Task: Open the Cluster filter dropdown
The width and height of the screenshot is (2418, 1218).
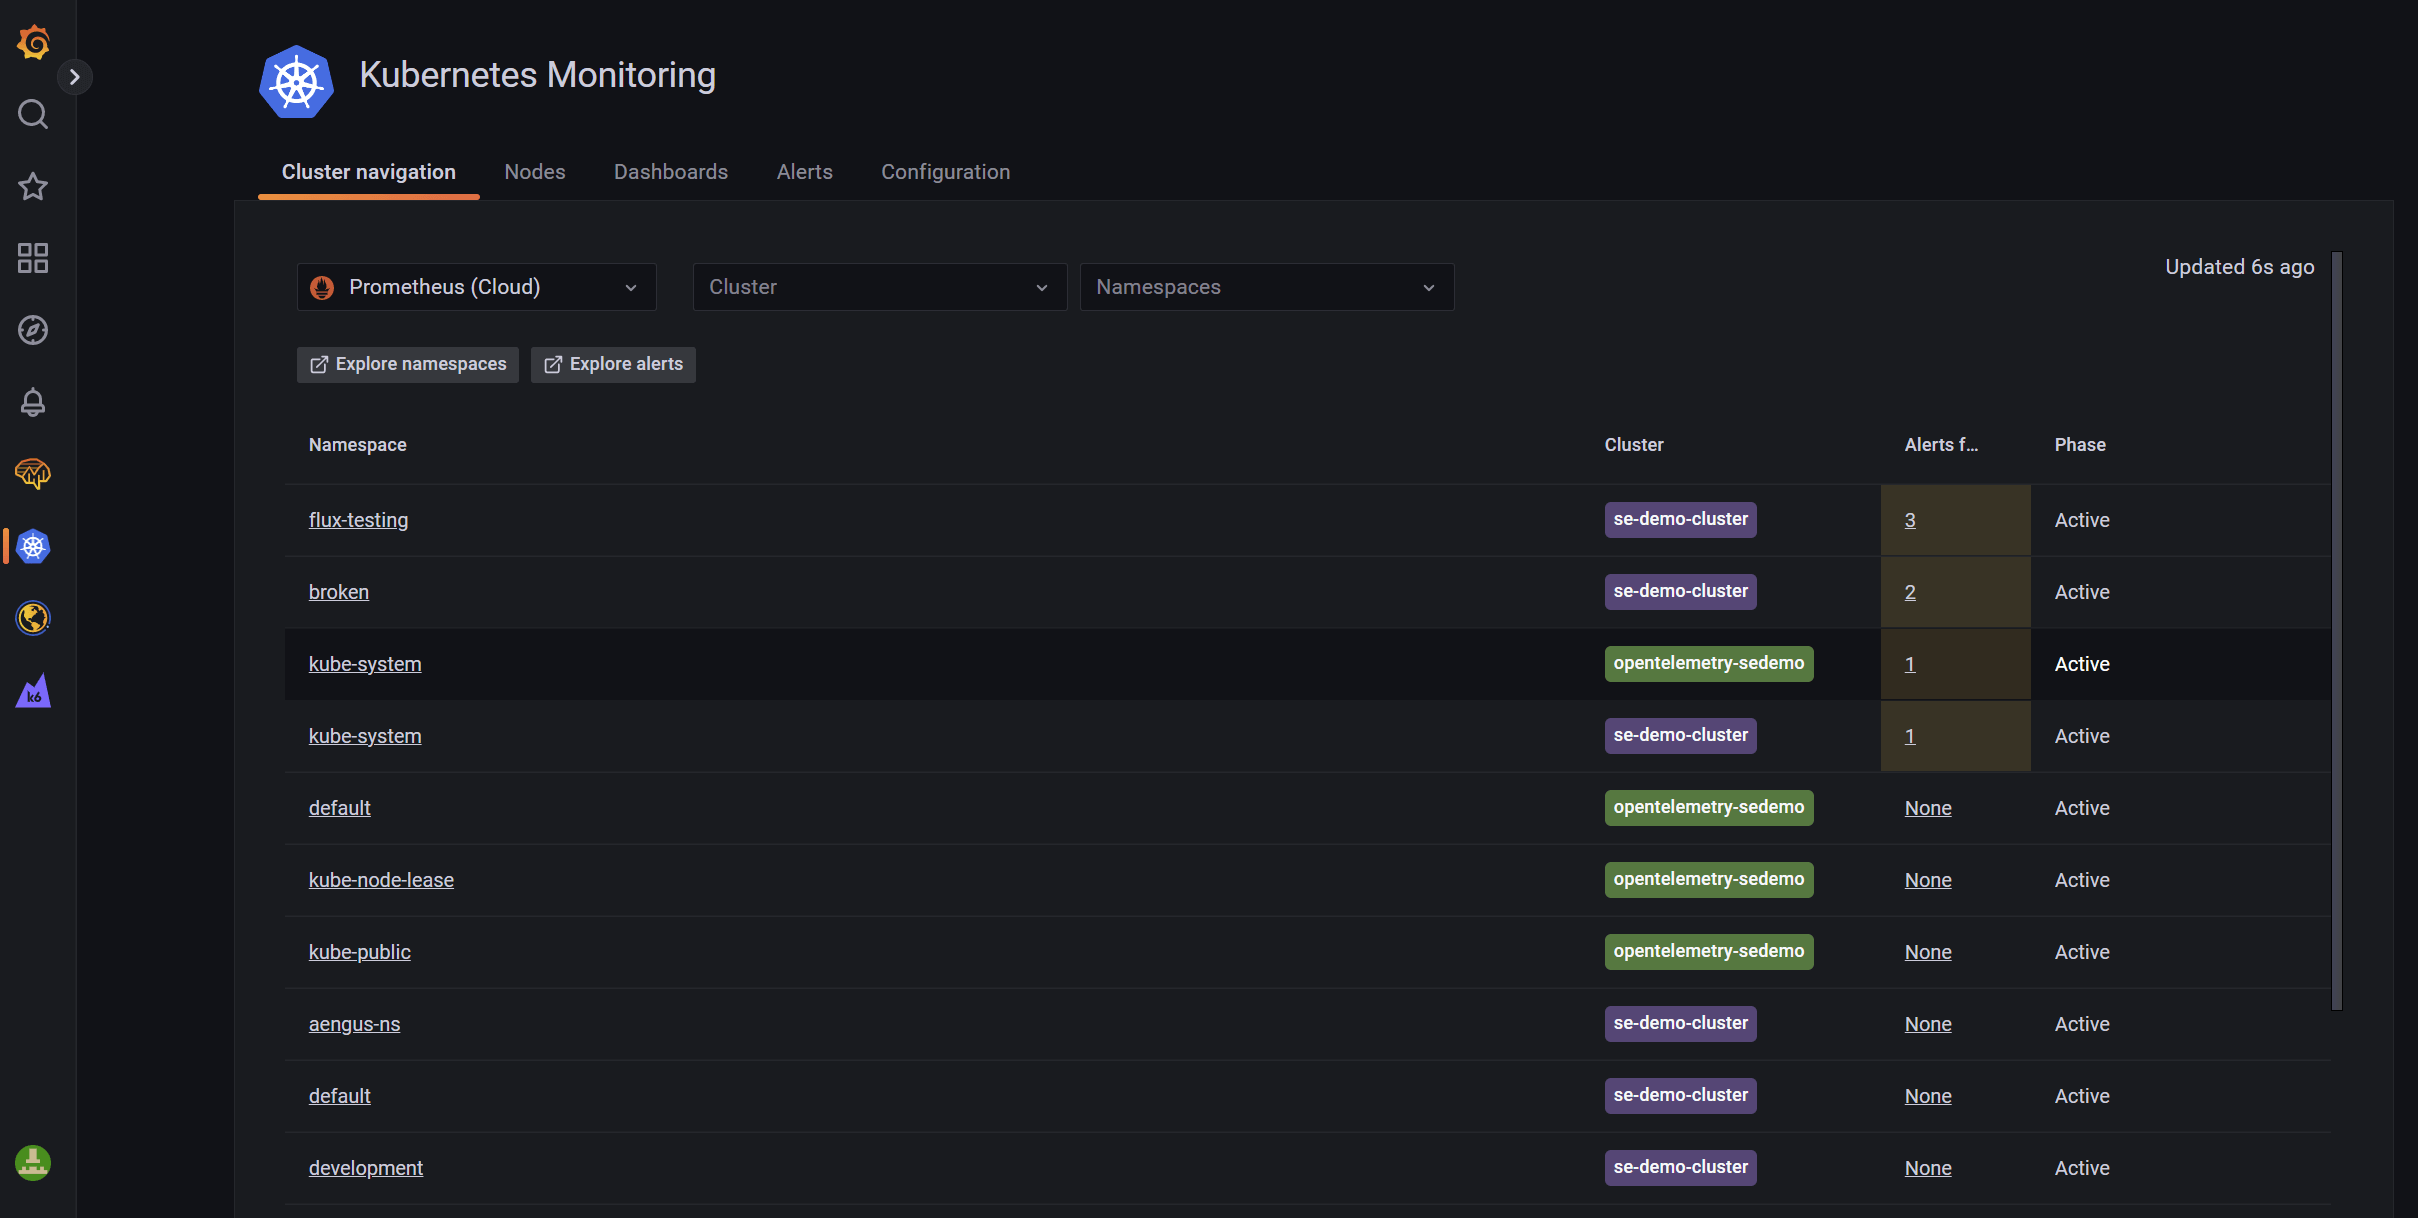Action: [880, 287]
